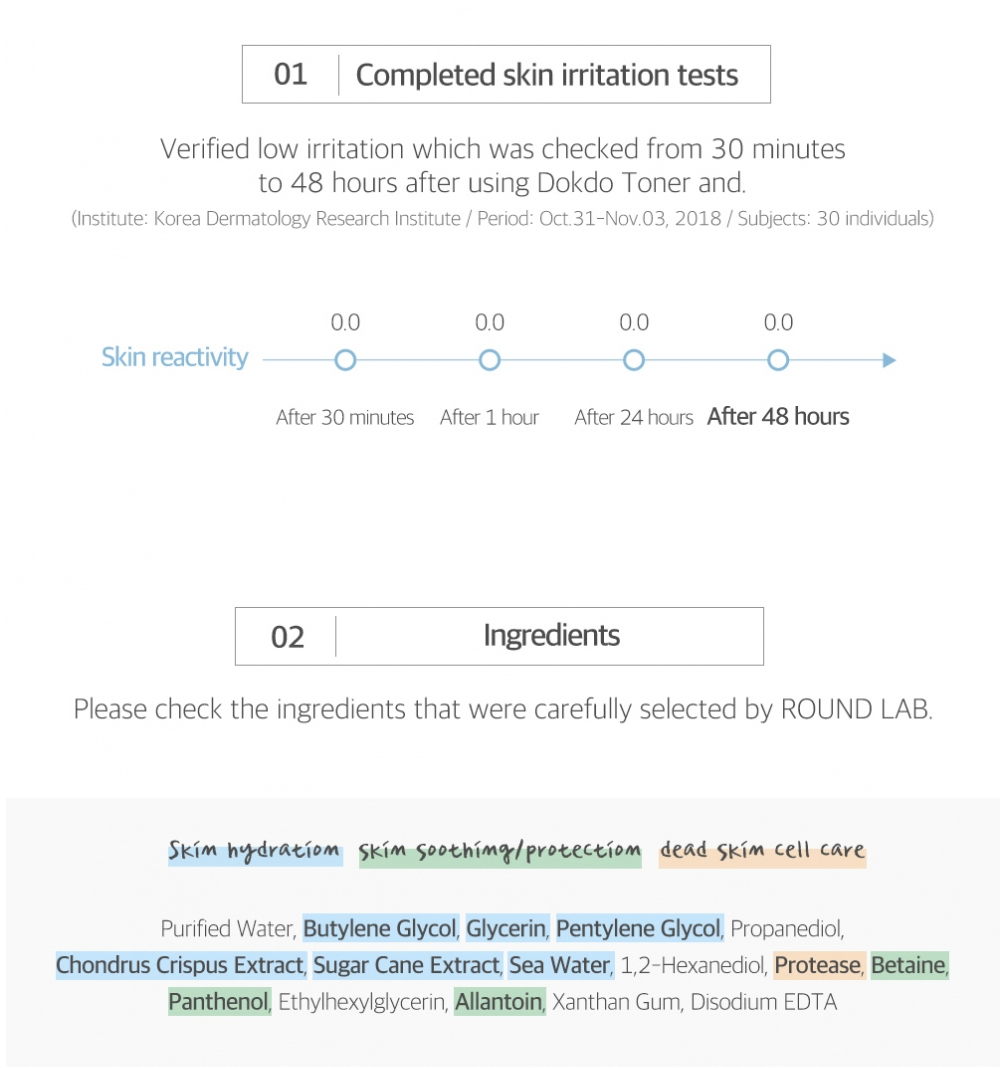The image size is (1000, 1068).
Task: Click the blue Skin hydration legend label
Action: [254, 851]
